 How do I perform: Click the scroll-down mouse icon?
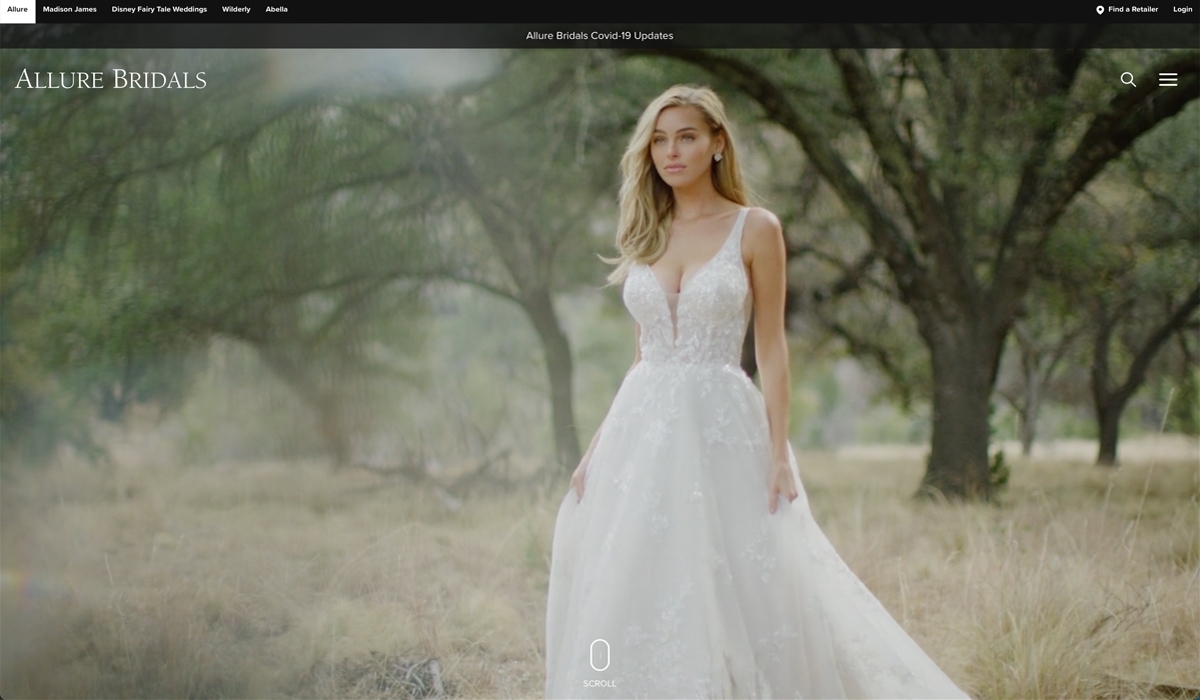[x=600, y=656]
